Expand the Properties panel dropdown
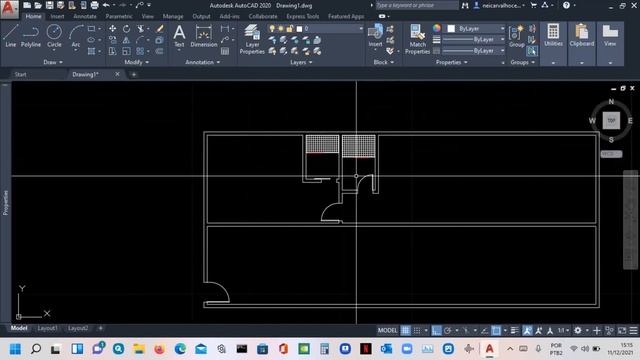The image size is (640, 360). (x=451, y=62)
